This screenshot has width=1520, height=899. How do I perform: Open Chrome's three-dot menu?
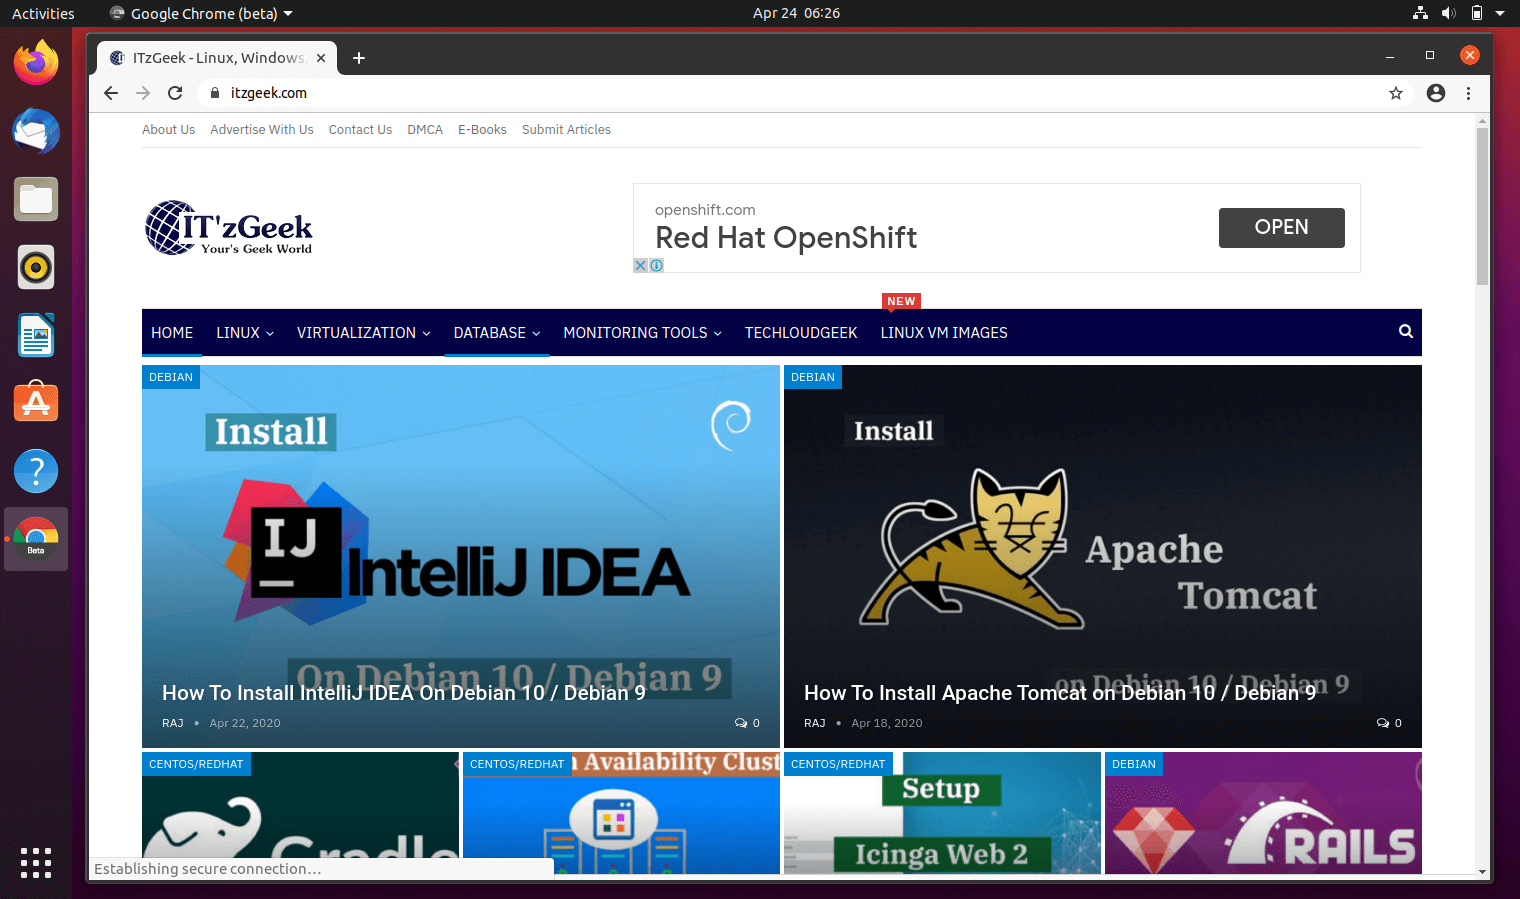[1468, 93]
